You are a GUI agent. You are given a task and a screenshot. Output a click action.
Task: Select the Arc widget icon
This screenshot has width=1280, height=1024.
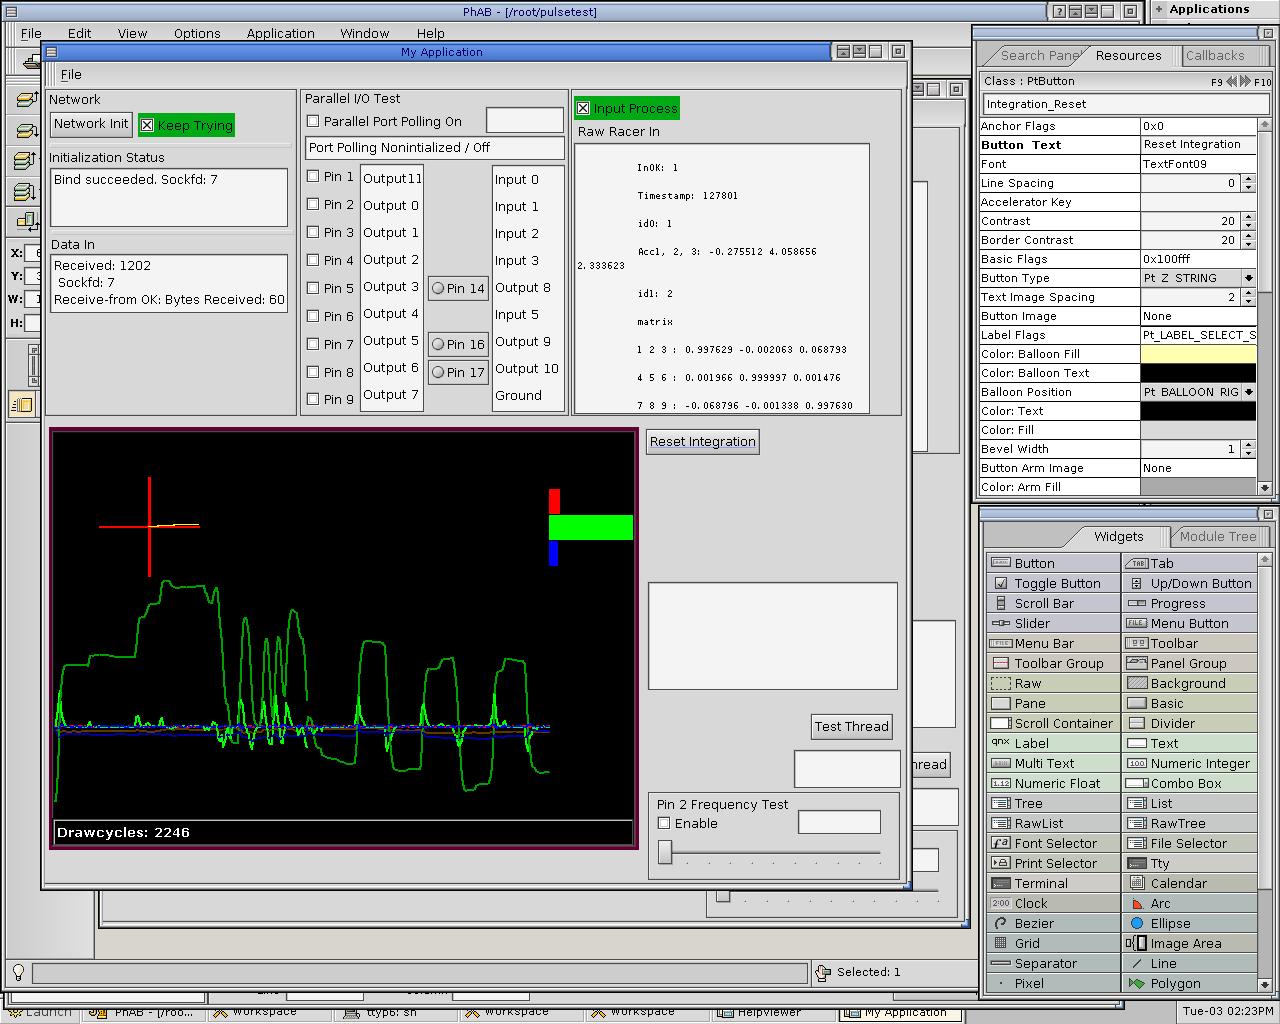click(x=1137, y=903)
